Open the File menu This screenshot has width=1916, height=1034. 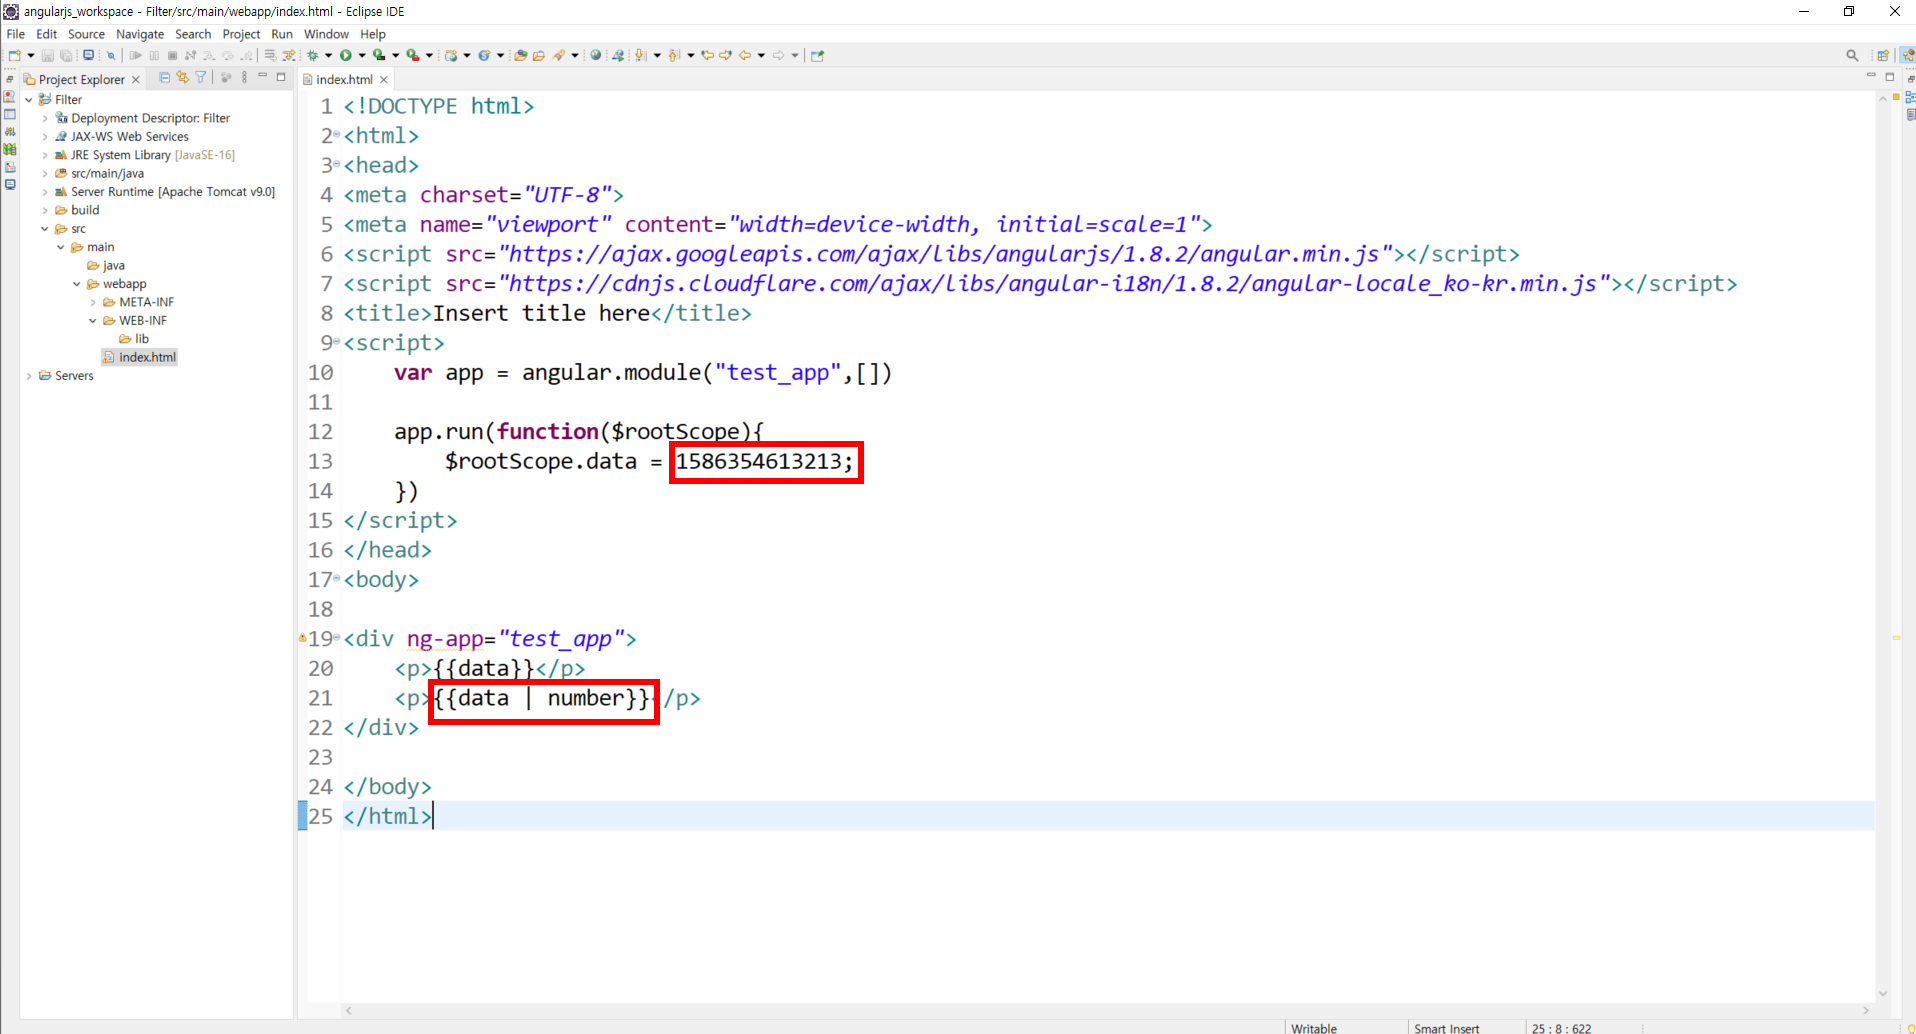click(x=16, y=34)
